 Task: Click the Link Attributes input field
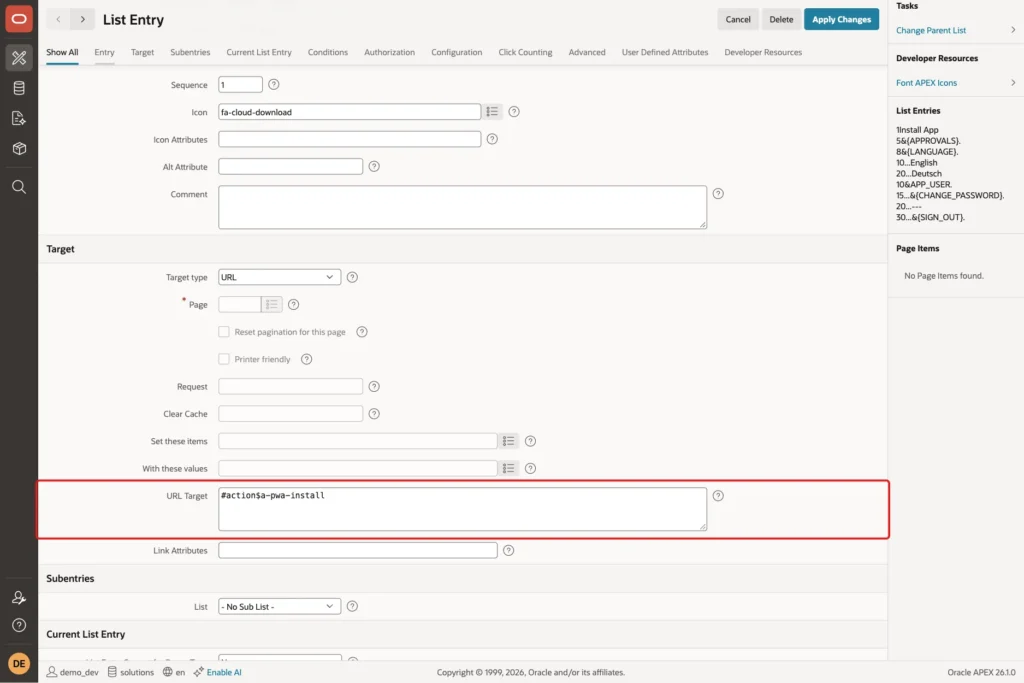358,550
